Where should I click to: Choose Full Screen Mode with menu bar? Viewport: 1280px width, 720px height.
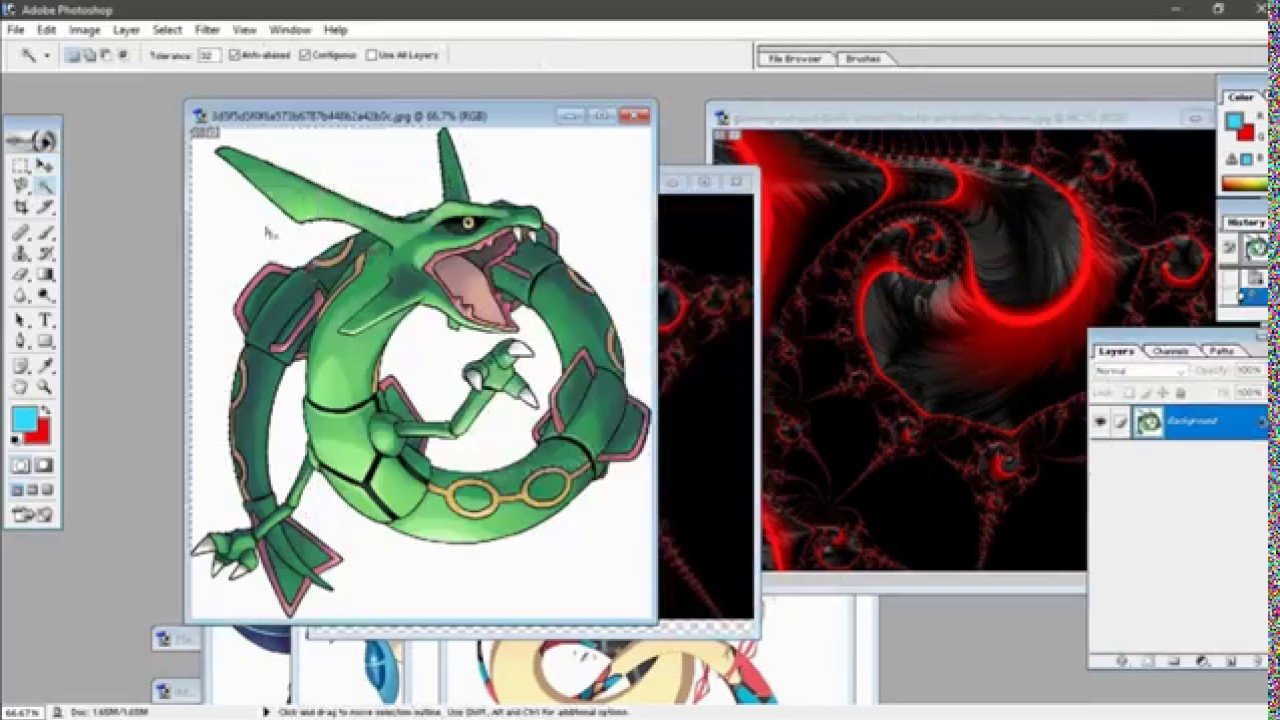click(32, 490)
